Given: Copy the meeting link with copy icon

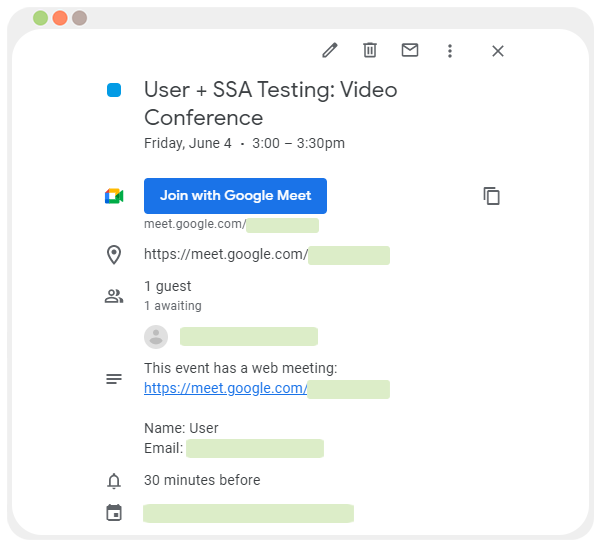Looking at the screenshot, I should click(492, 196).
